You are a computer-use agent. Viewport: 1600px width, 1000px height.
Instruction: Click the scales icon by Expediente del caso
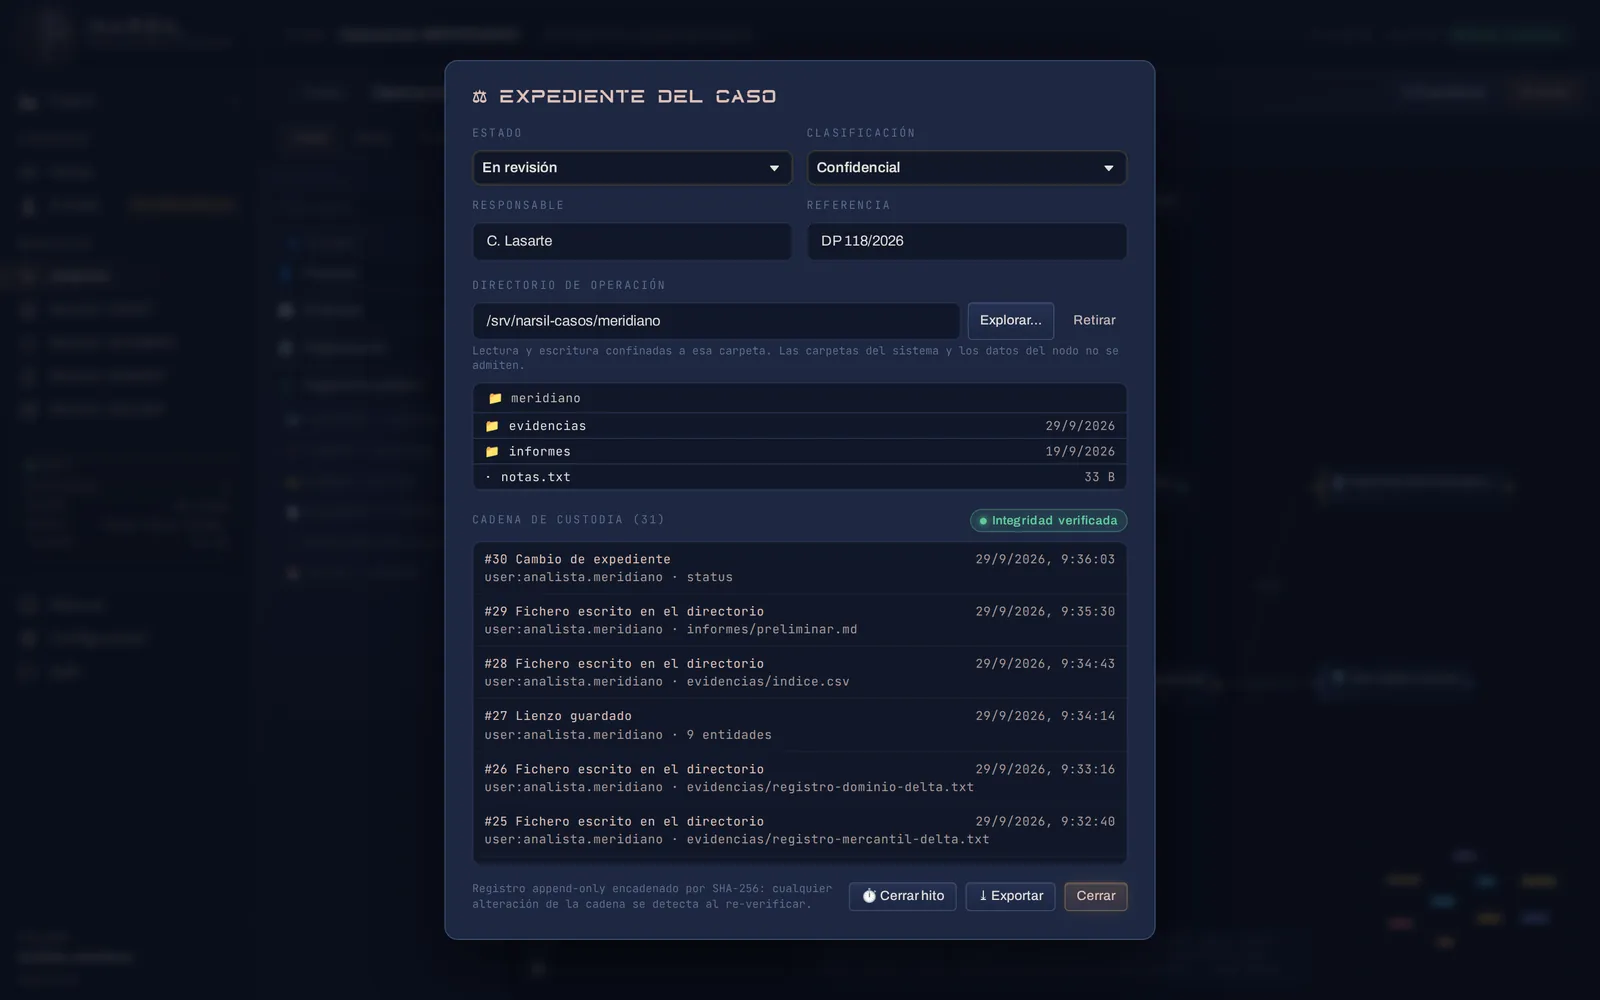[480, 97]
